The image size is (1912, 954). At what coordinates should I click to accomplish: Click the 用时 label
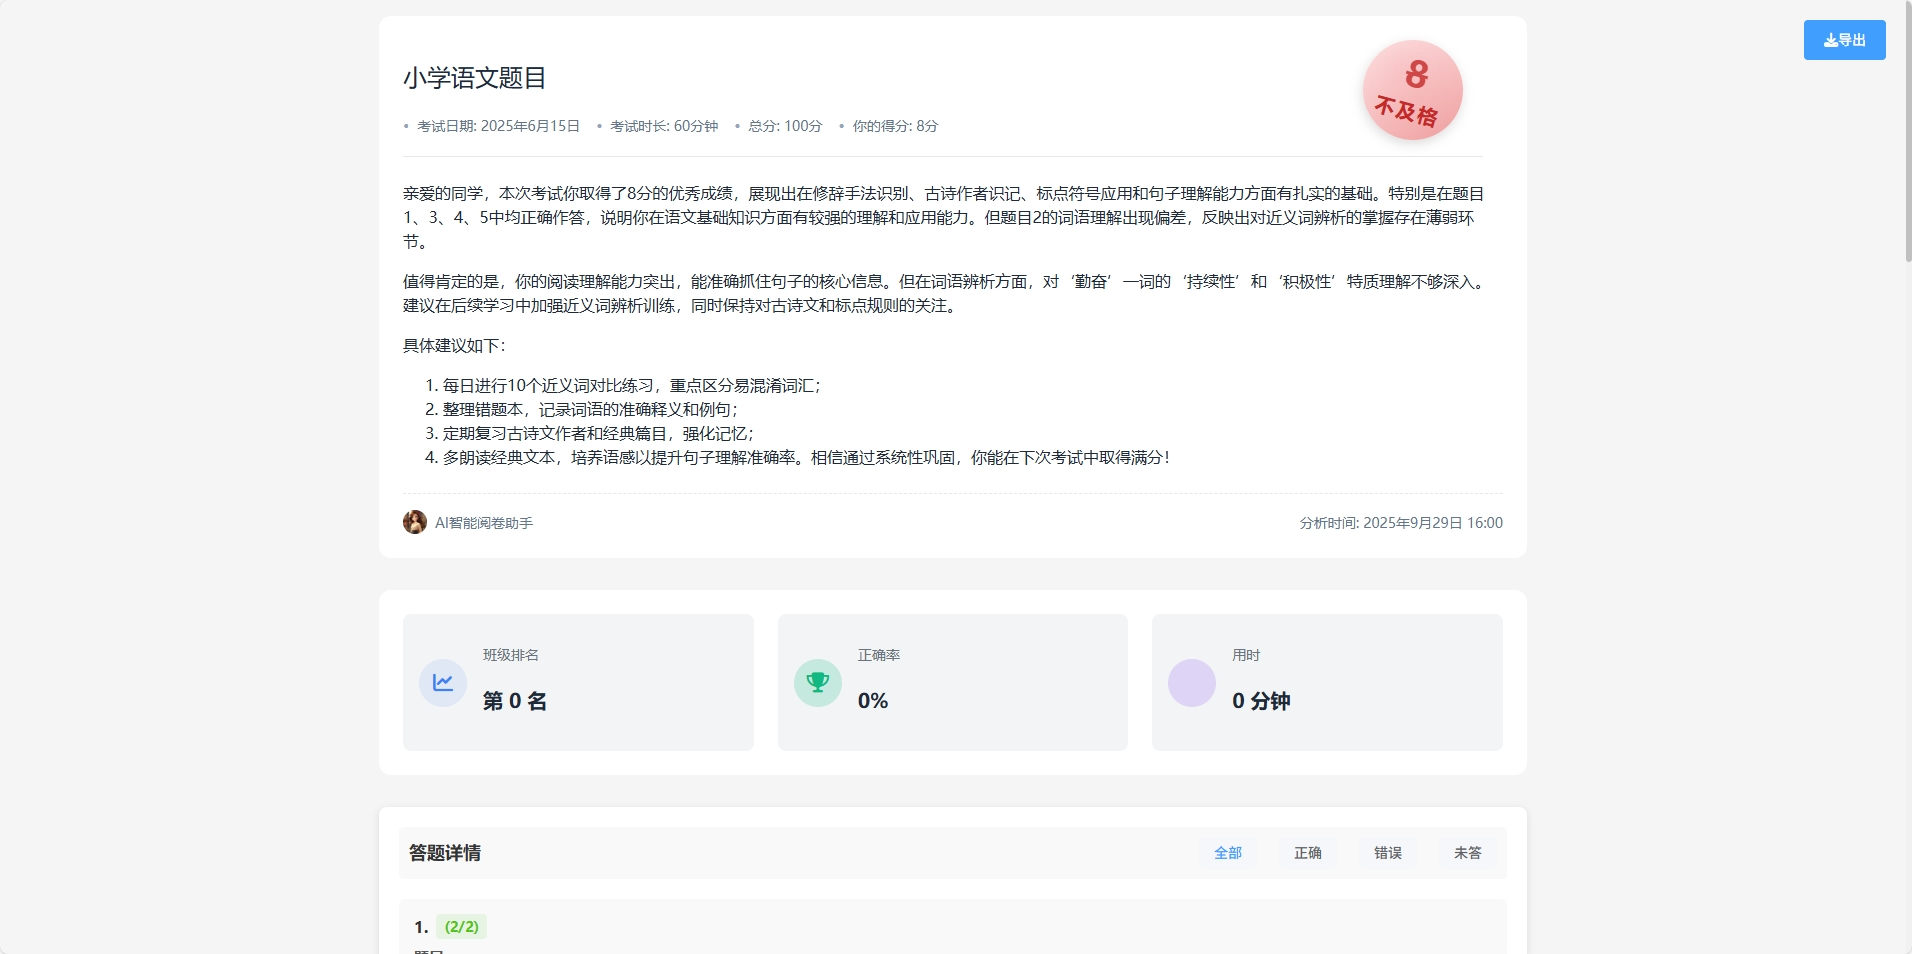pyautogui.click(x=1246, y=655)
